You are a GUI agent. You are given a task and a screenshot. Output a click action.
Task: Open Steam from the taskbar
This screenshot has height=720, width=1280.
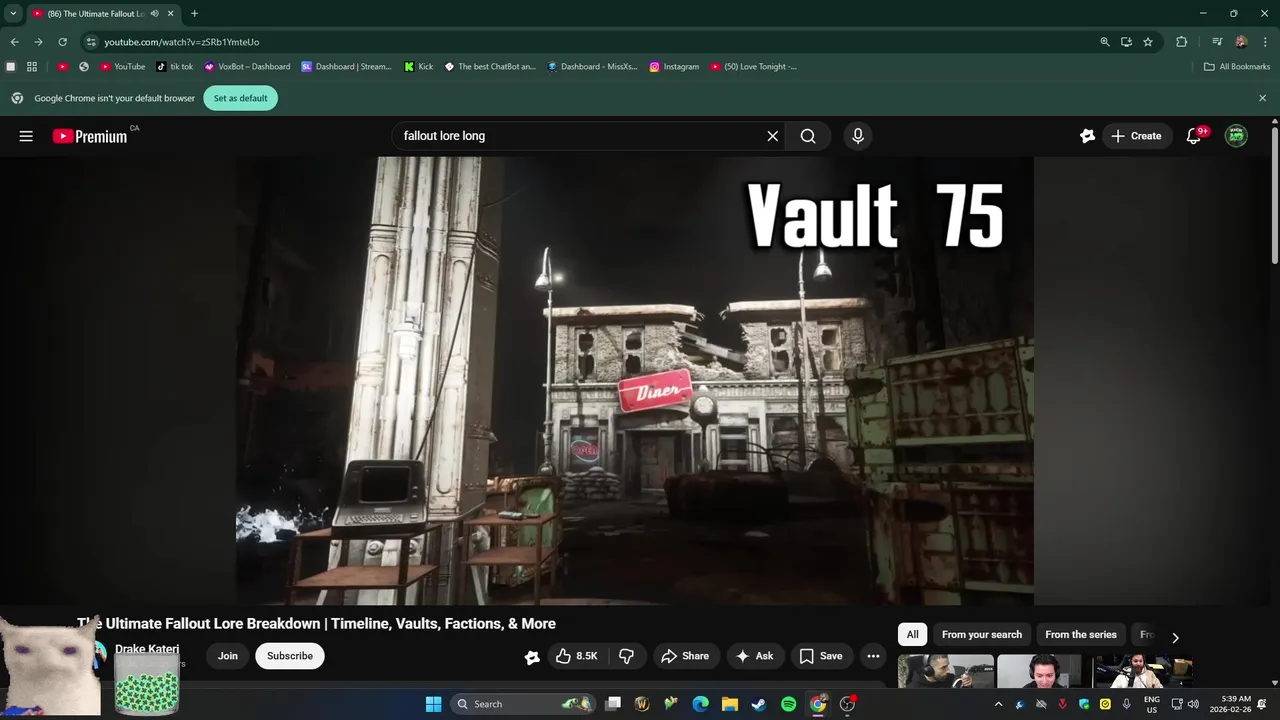pyautogui.click(x=759, y=704)
